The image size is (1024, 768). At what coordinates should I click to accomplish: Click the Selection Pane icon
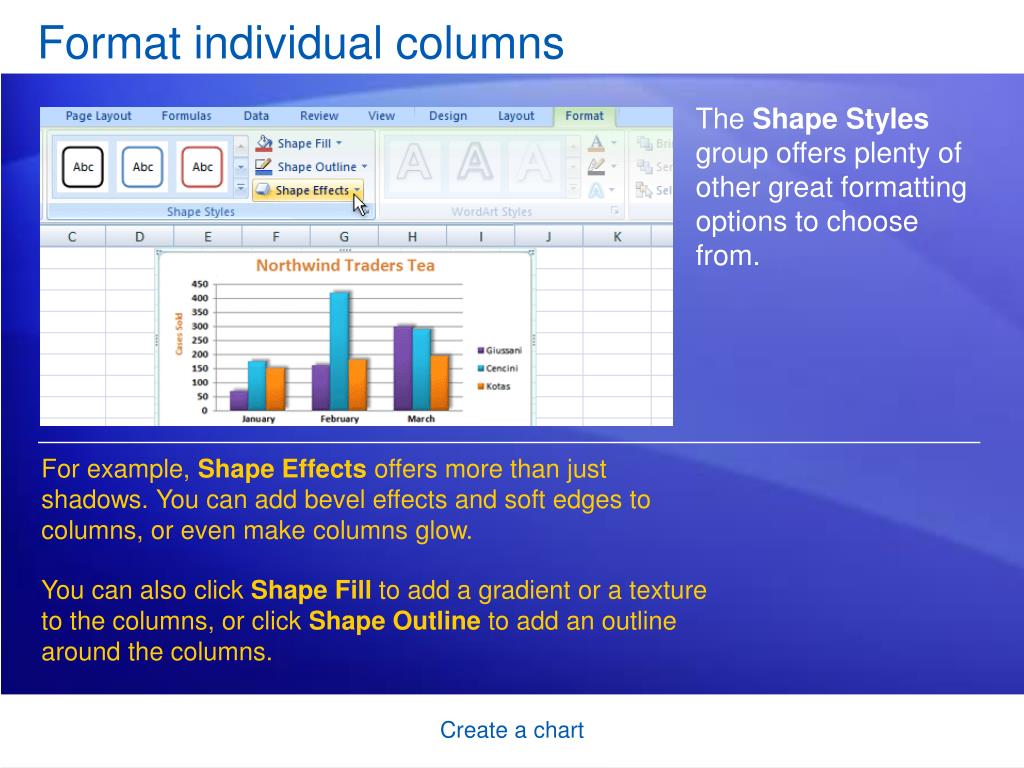tap(645, 190)
